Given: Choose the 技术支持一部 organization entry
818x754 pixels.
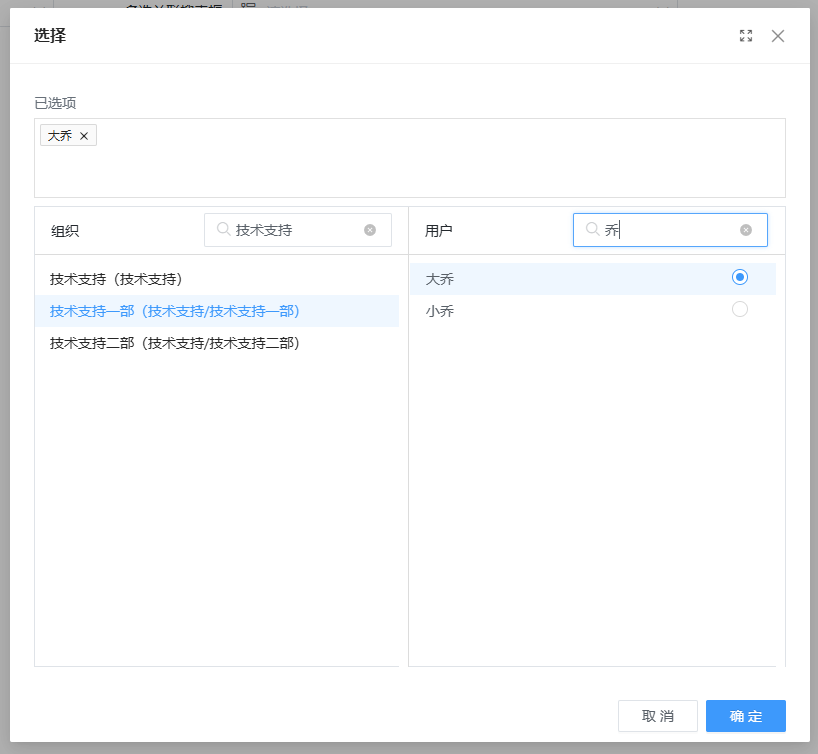Looking at the screenshot, I should [x=175, y=311].
